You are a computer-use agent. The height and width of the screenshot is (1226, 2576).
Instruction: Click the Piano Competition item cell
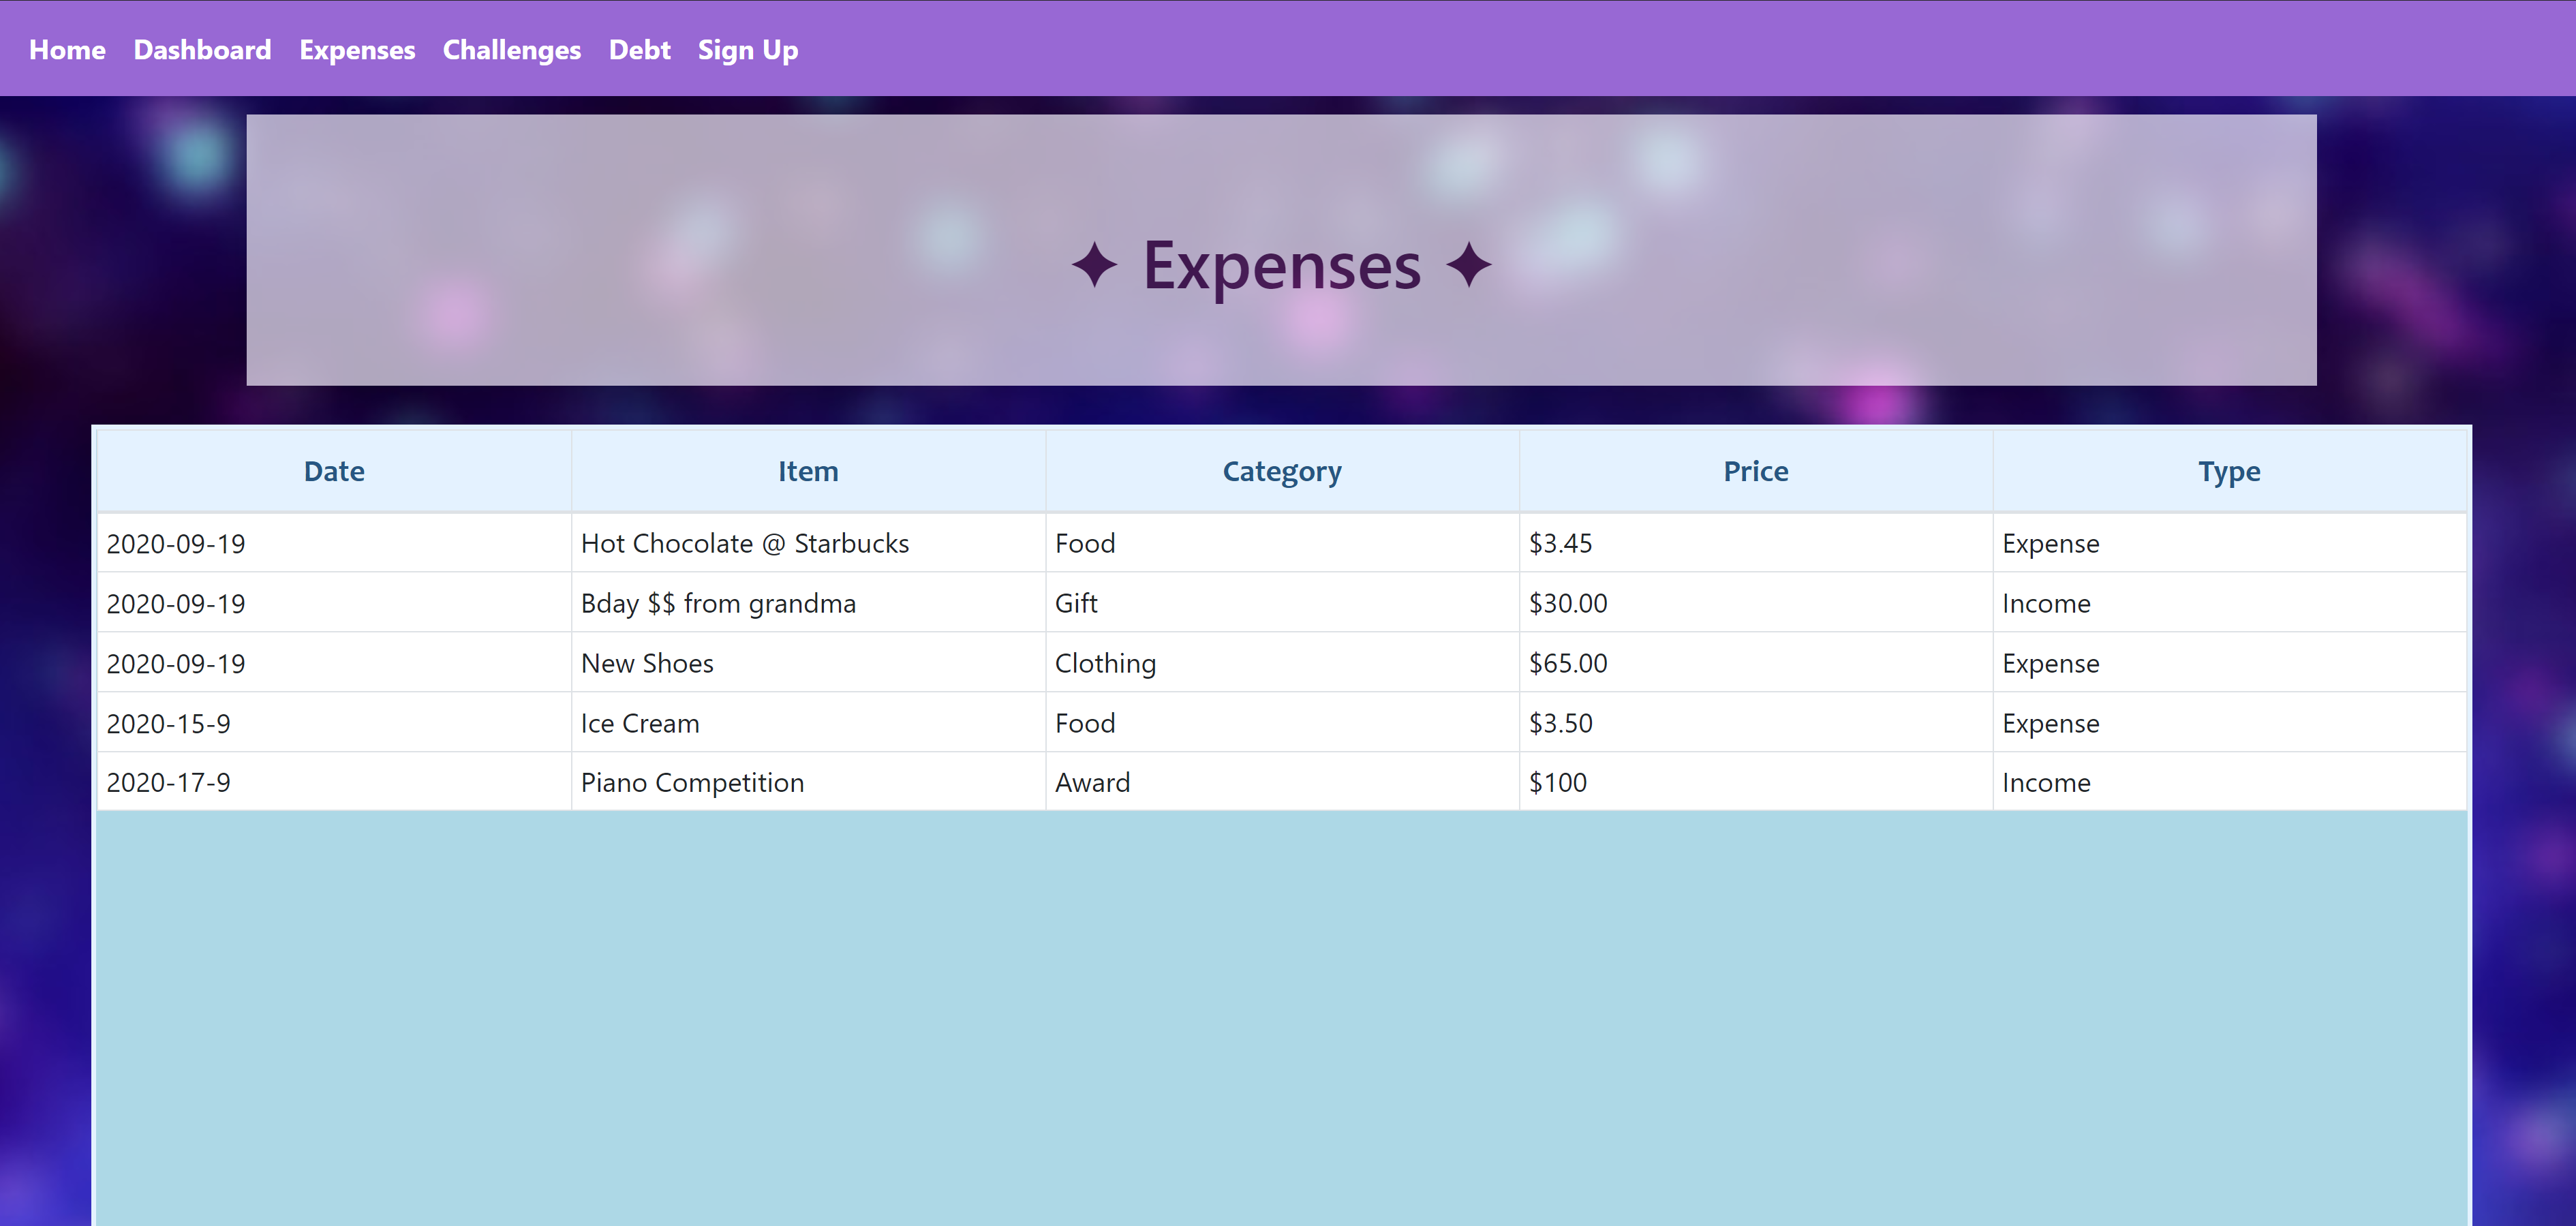click(692, 783)
